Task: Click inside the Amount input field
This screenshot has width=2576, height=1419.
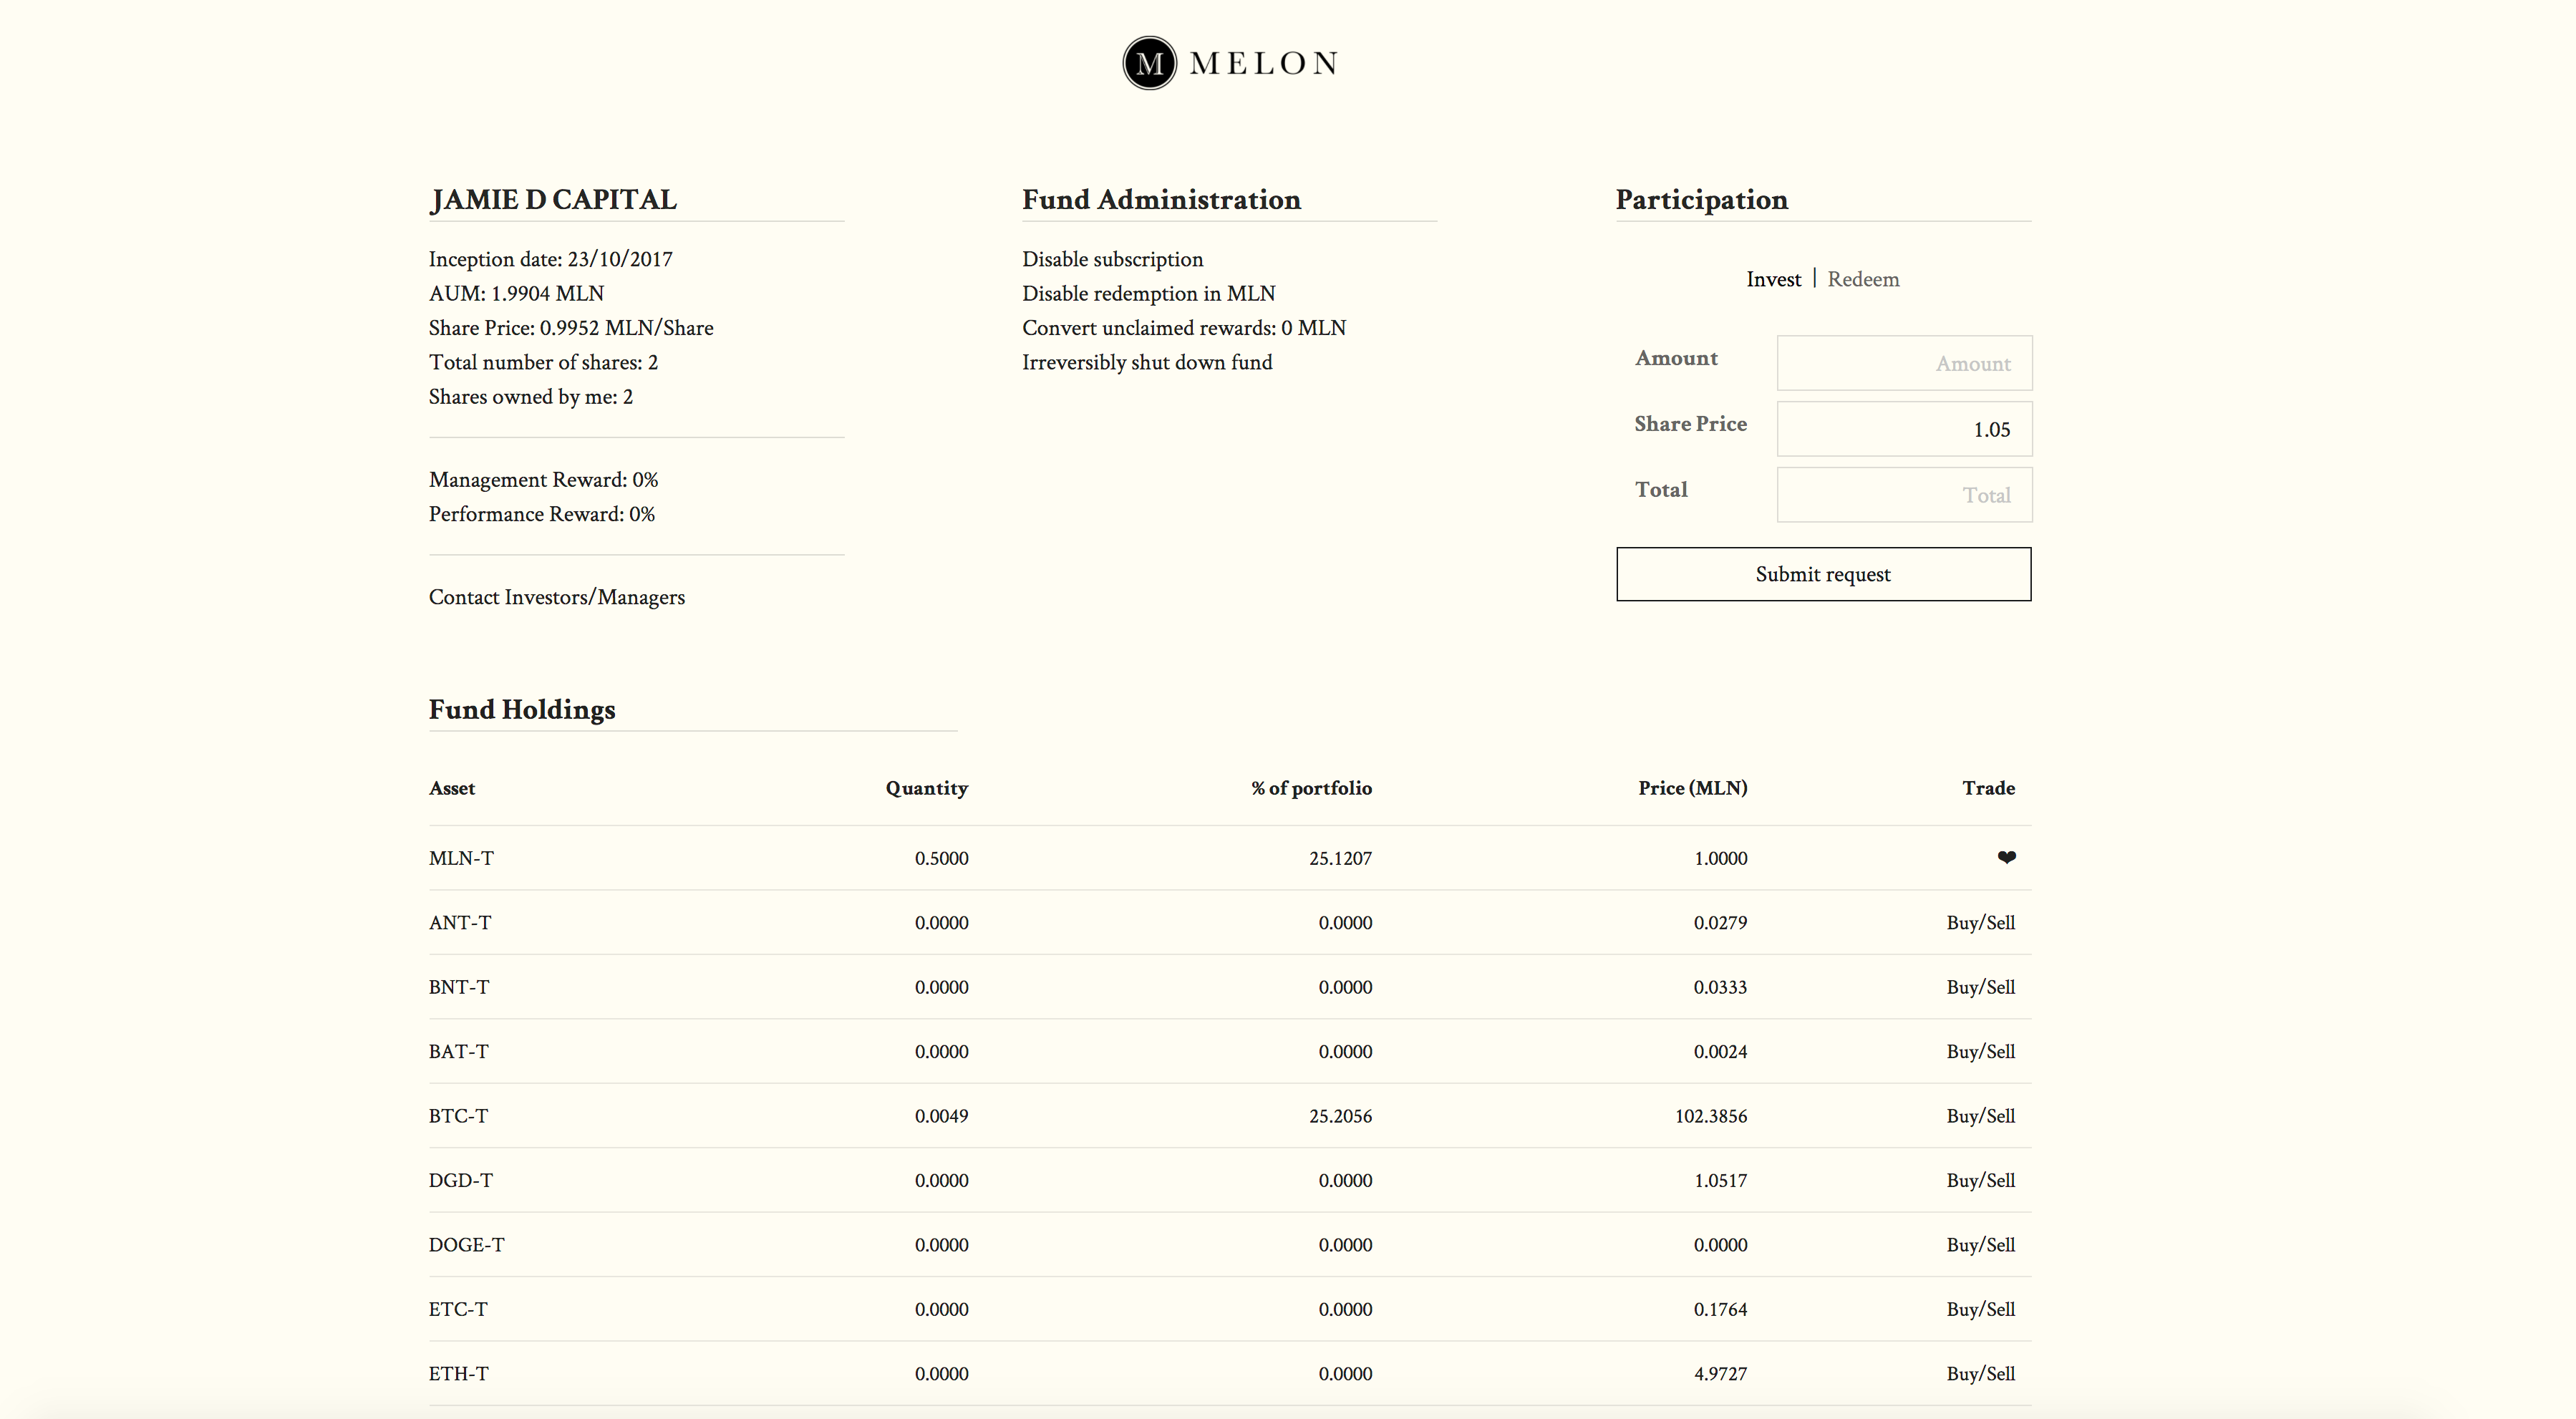Action: coord(1903,363)
